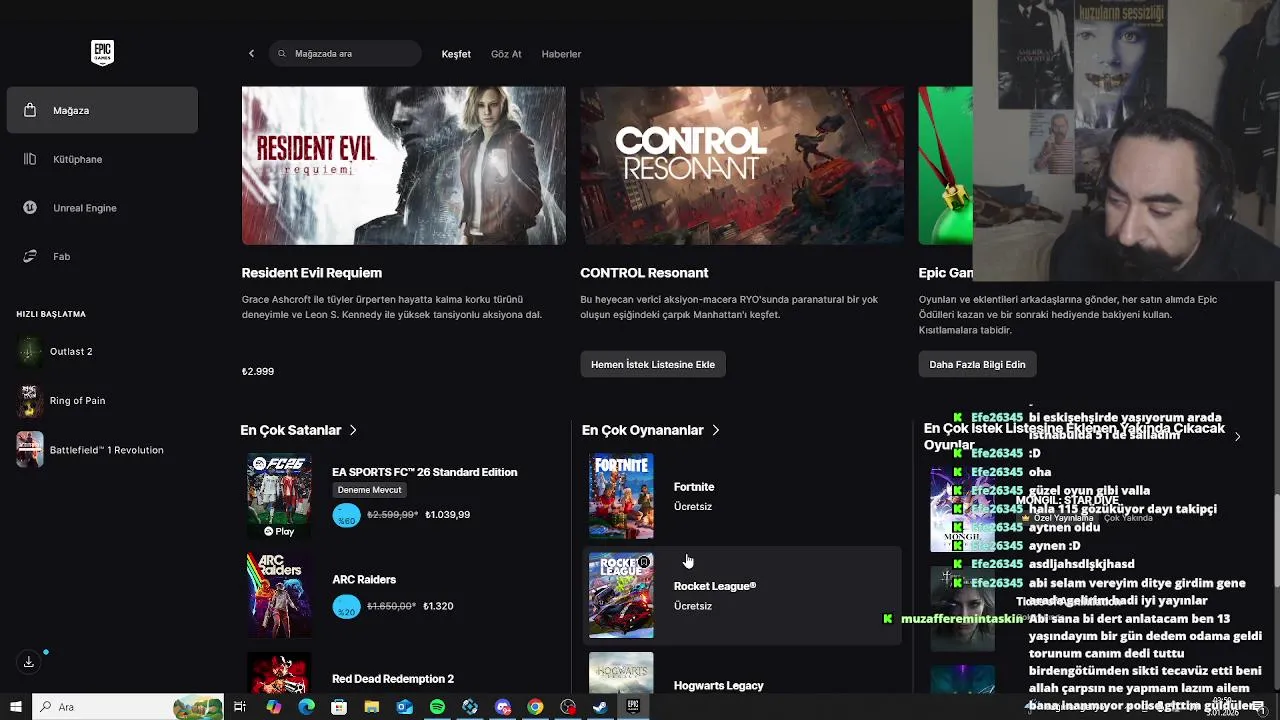Open Microsoft Store from the taskbar
The image size is (1280, 720).
[x=339, y=707]
